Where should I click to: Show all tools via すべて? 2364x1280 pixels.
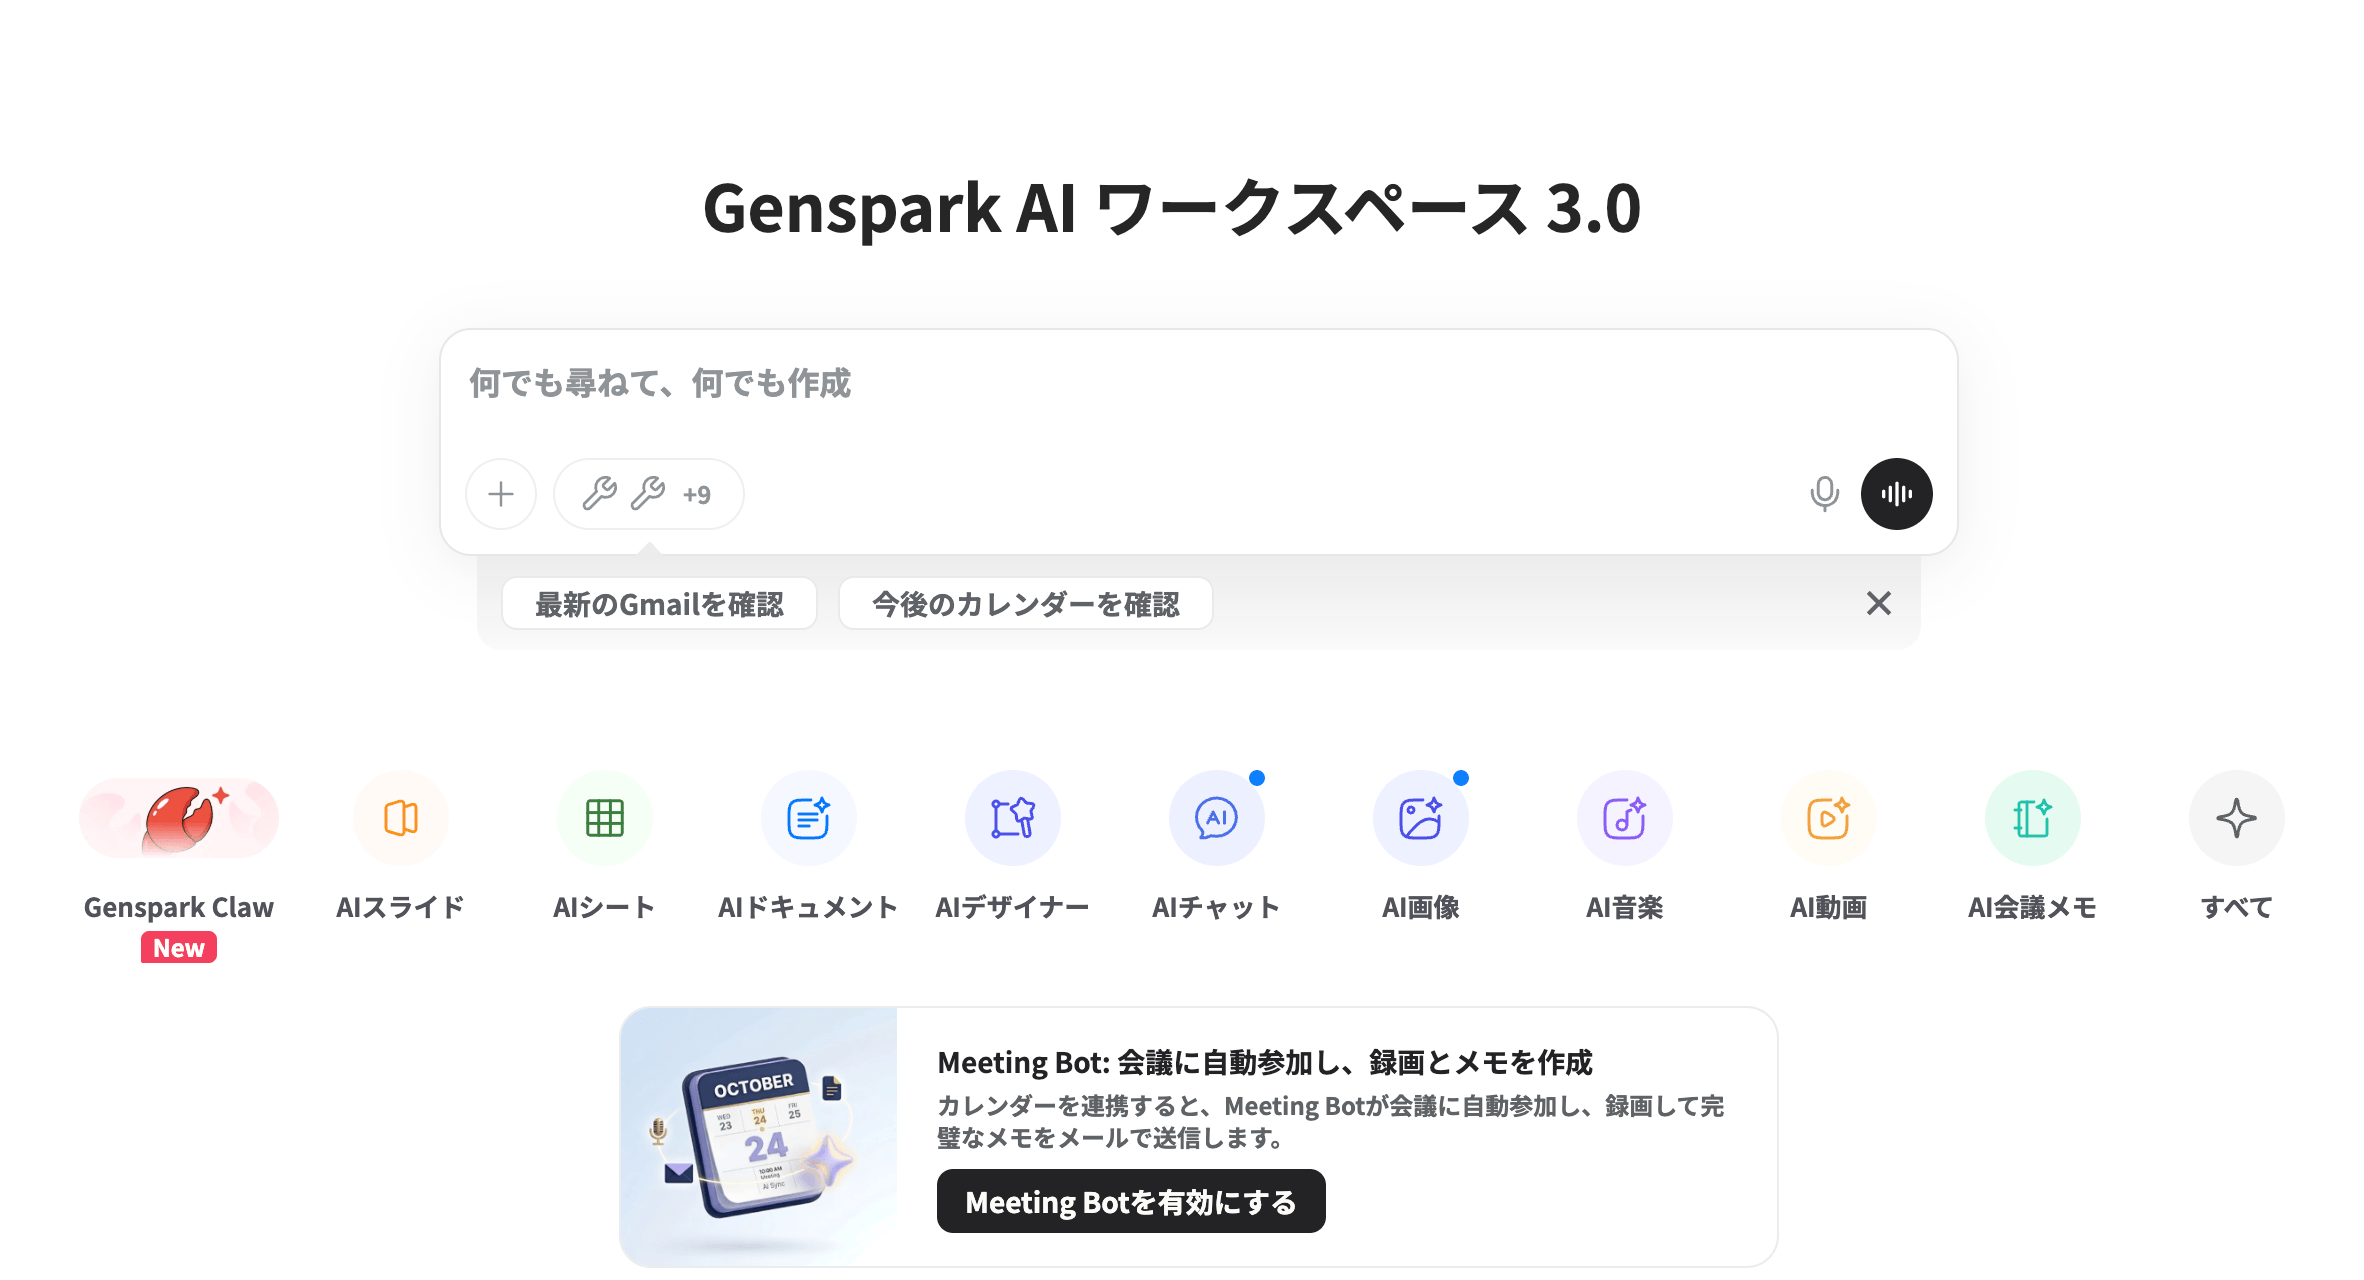(x=2237, y=818)
